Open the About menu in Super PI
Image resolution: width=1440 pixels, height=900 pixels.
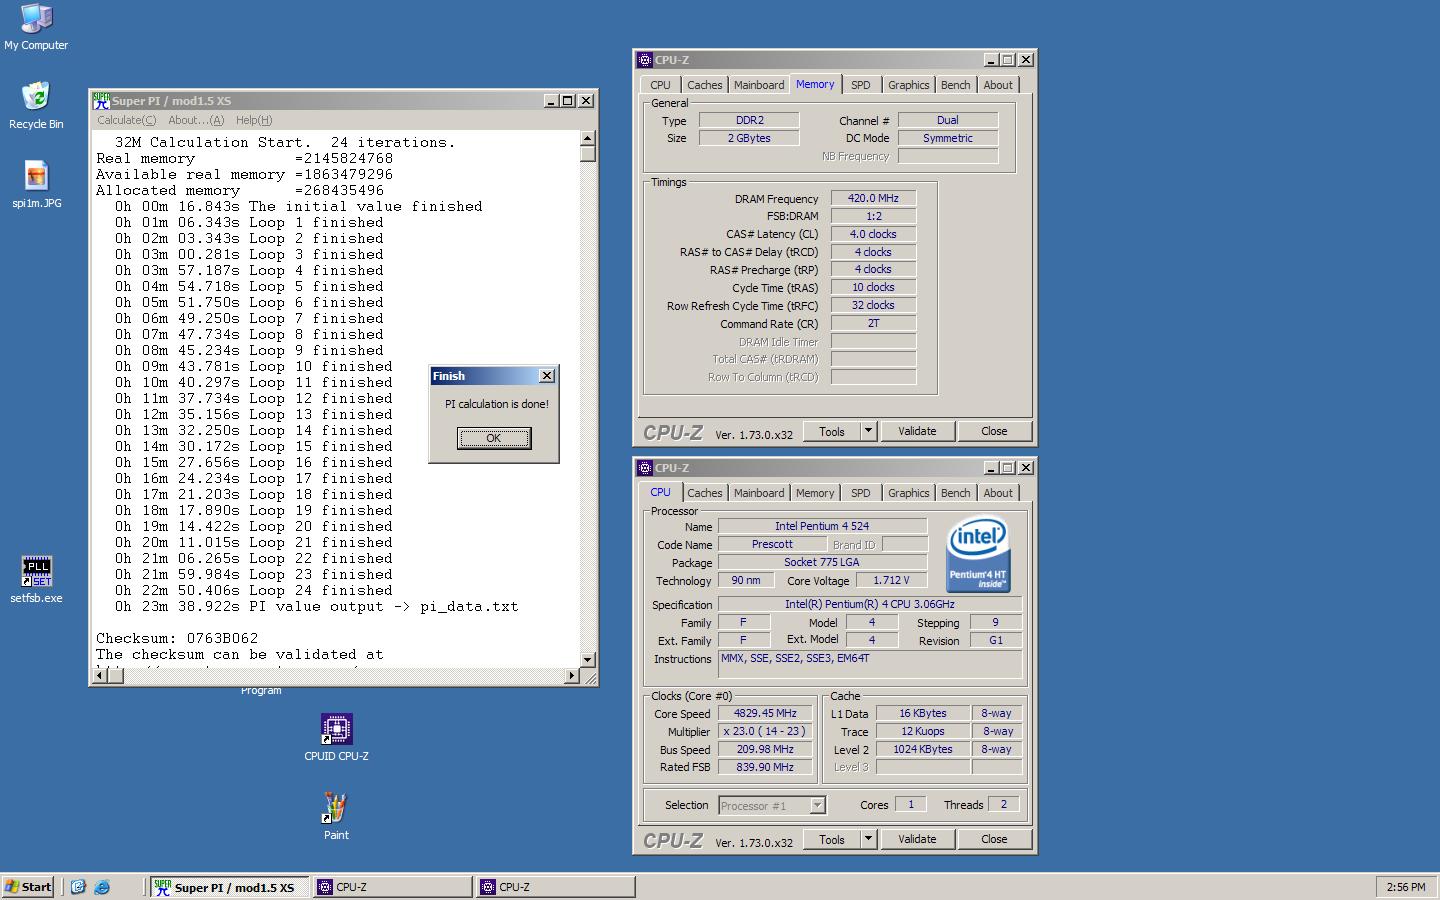pos(196,120)
